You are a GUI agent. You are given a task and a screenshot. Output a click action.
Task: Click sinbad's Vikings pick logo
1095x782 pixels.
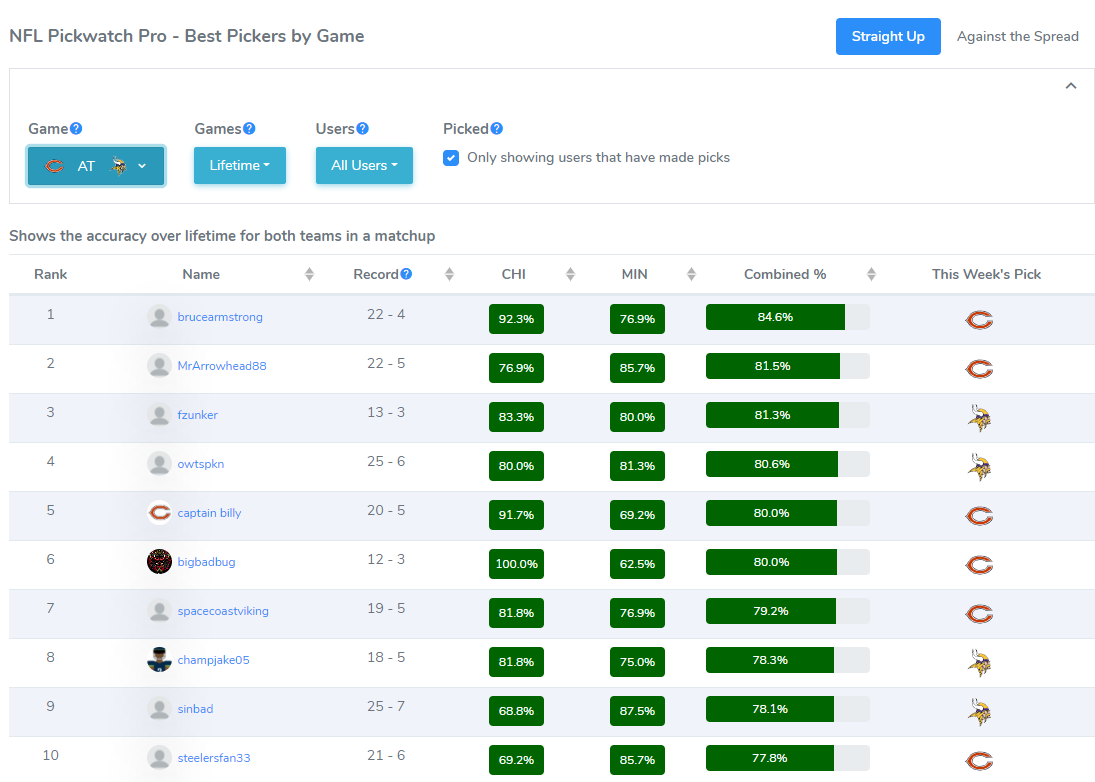pos(979,711)
